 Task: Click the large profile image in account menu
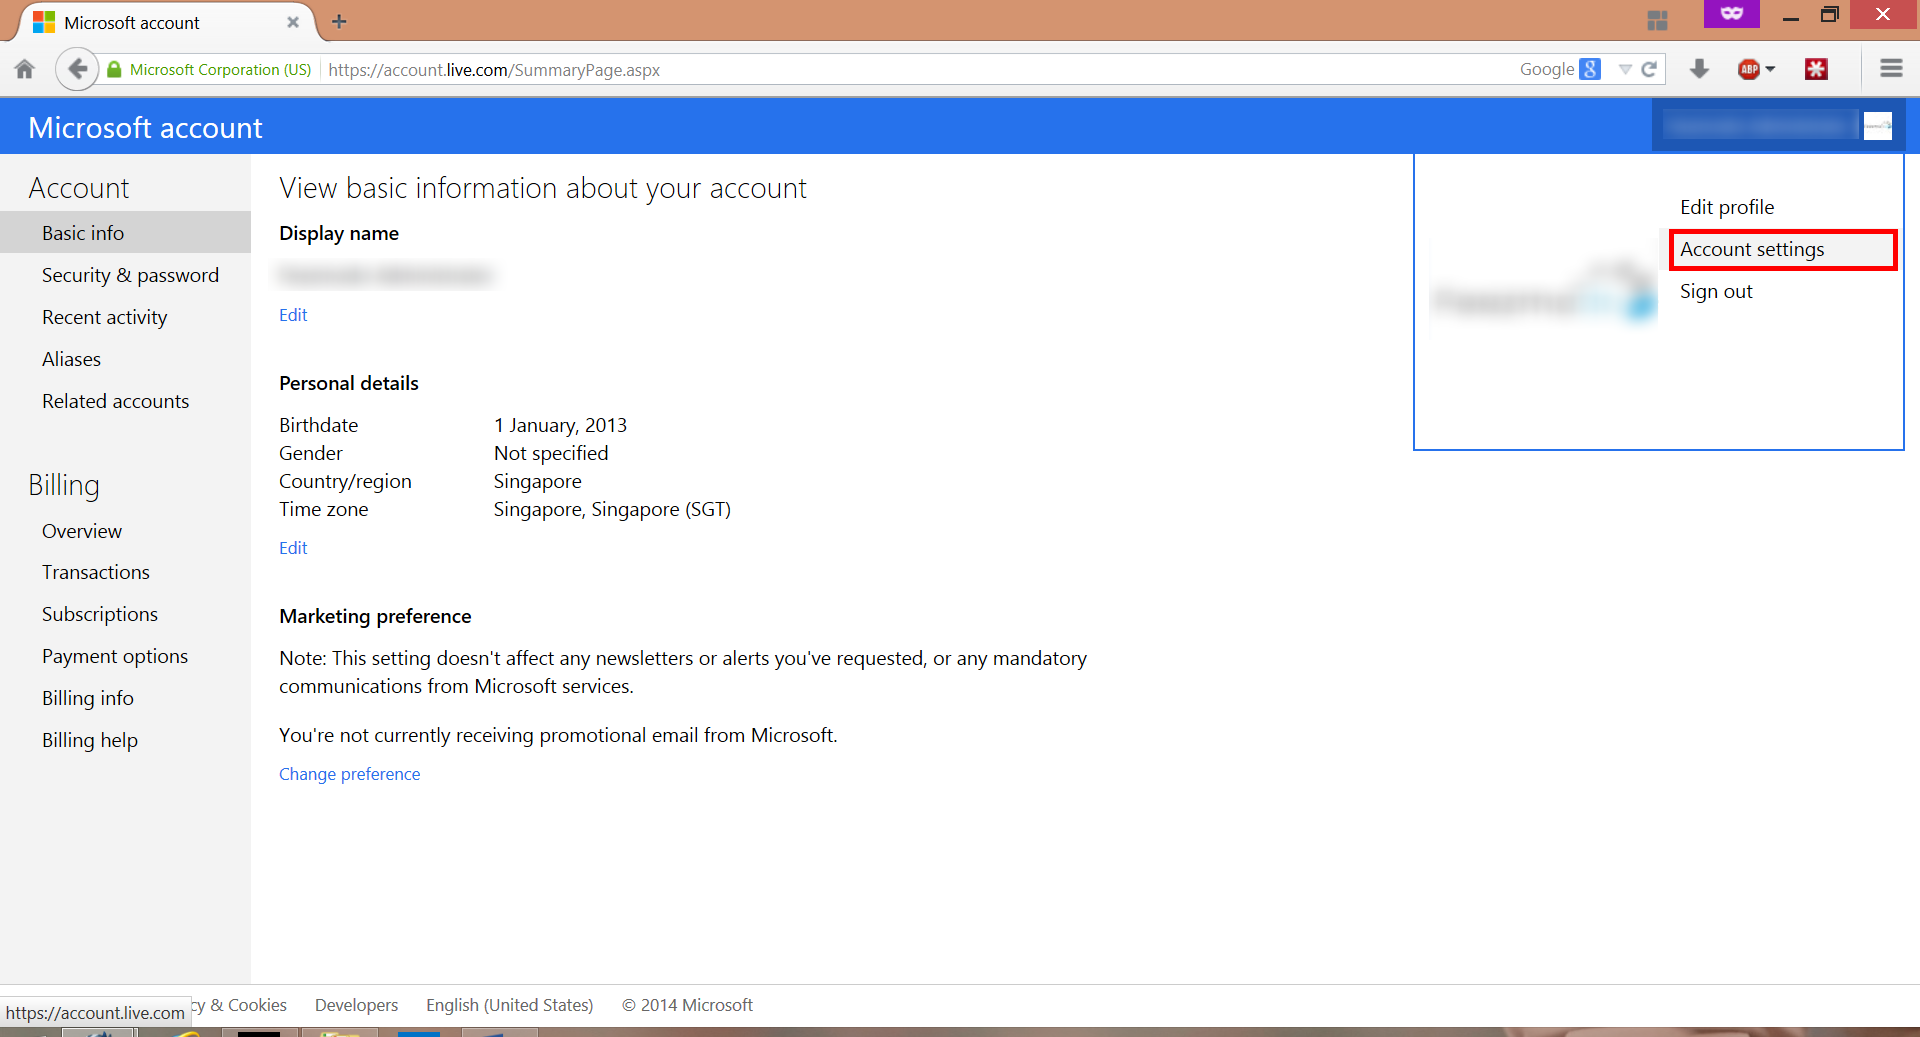pos(1545,293)
